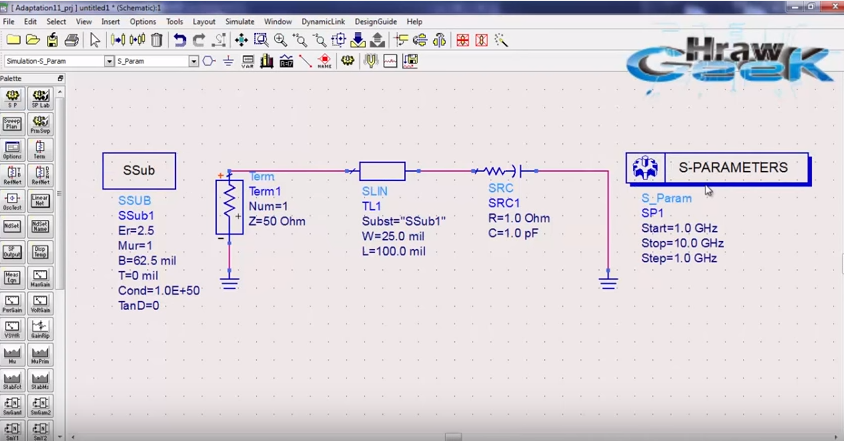This screenshot has width=844, height=441.
Task: Place the Meas Eqn palette item
Action: (x=12, y=277)
